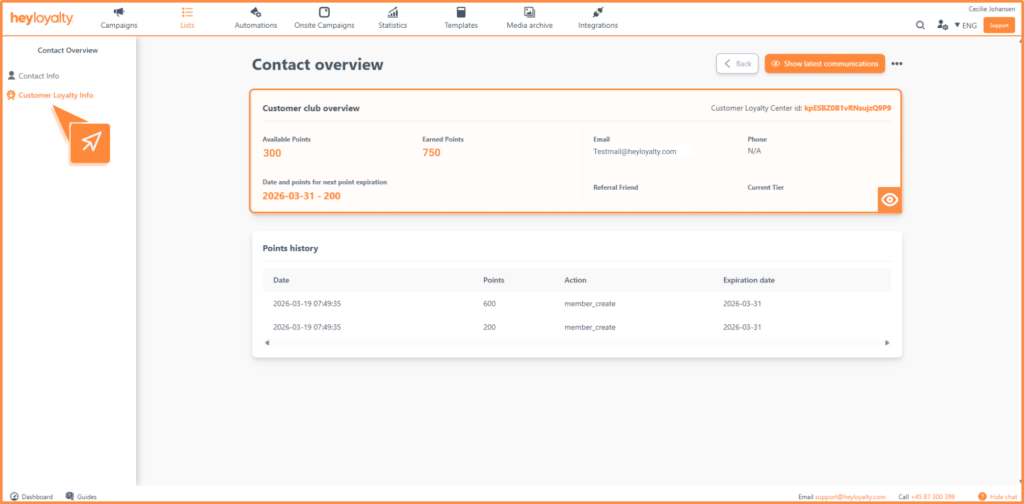Go to Campaigns menu
Image resolution: width=1024 pixels, height=504 pixels.
click(119, 25)
